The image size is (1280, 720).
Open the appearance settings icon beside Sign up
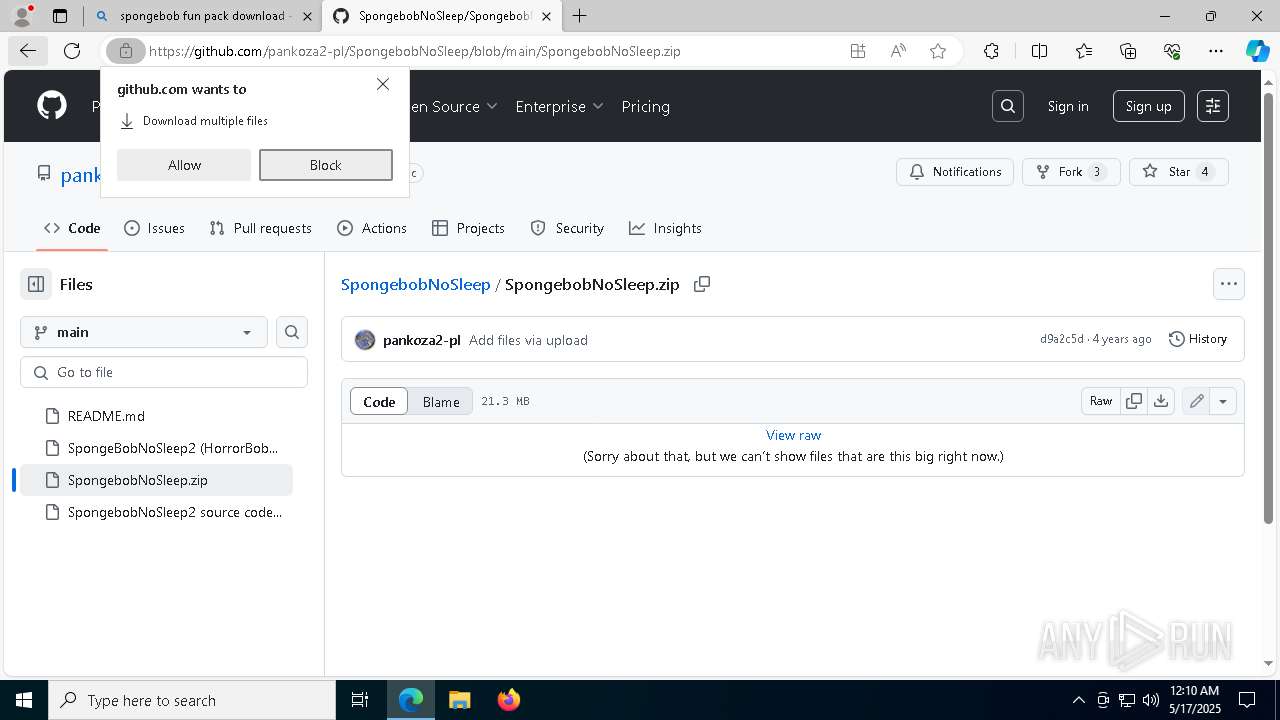pyautogui.click(x=1213, y=106)
